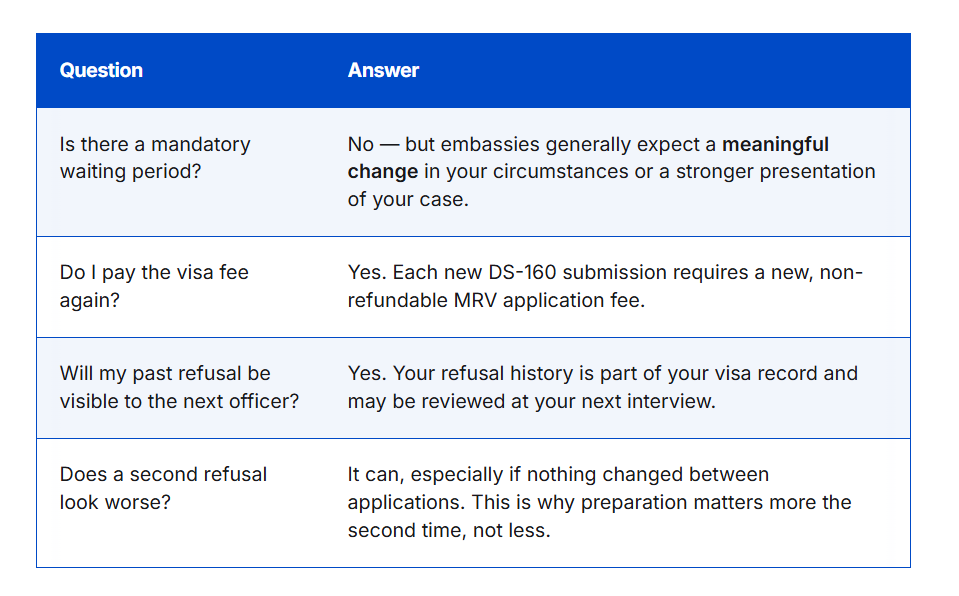Select the 'Will my past refusal be visible' question

click(x=179, y=387)
